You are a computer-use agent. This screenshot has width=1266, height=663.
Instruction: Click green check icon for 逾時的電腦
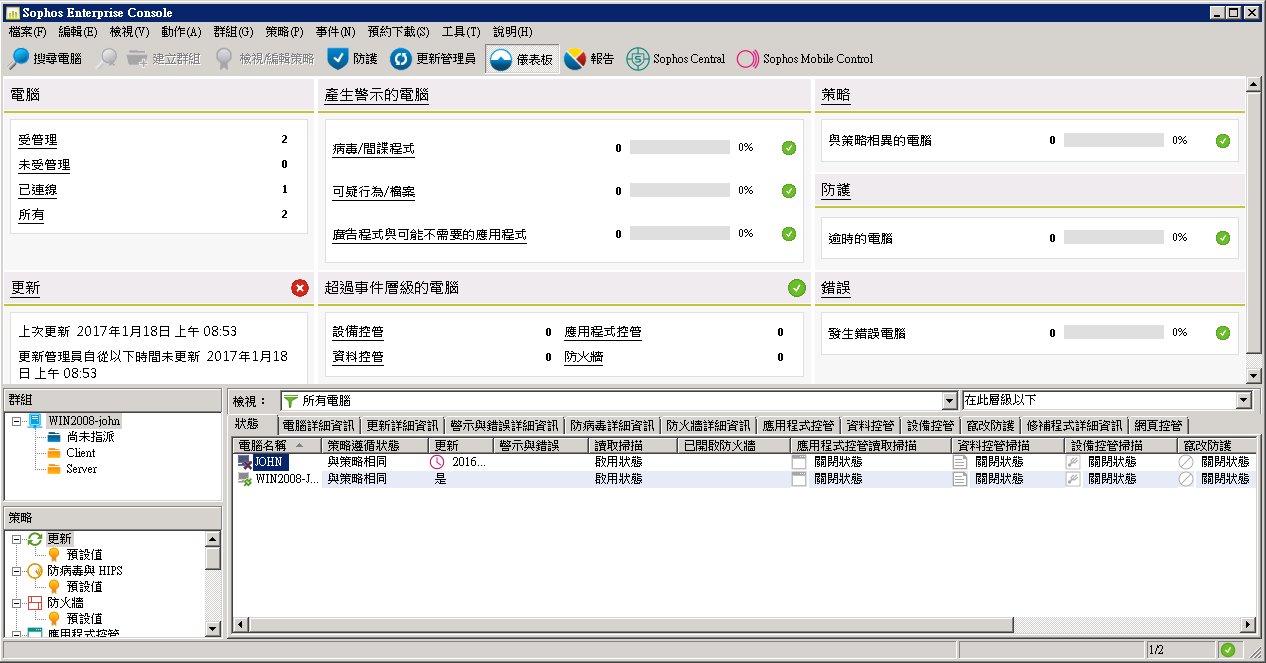coord(1223,238)
